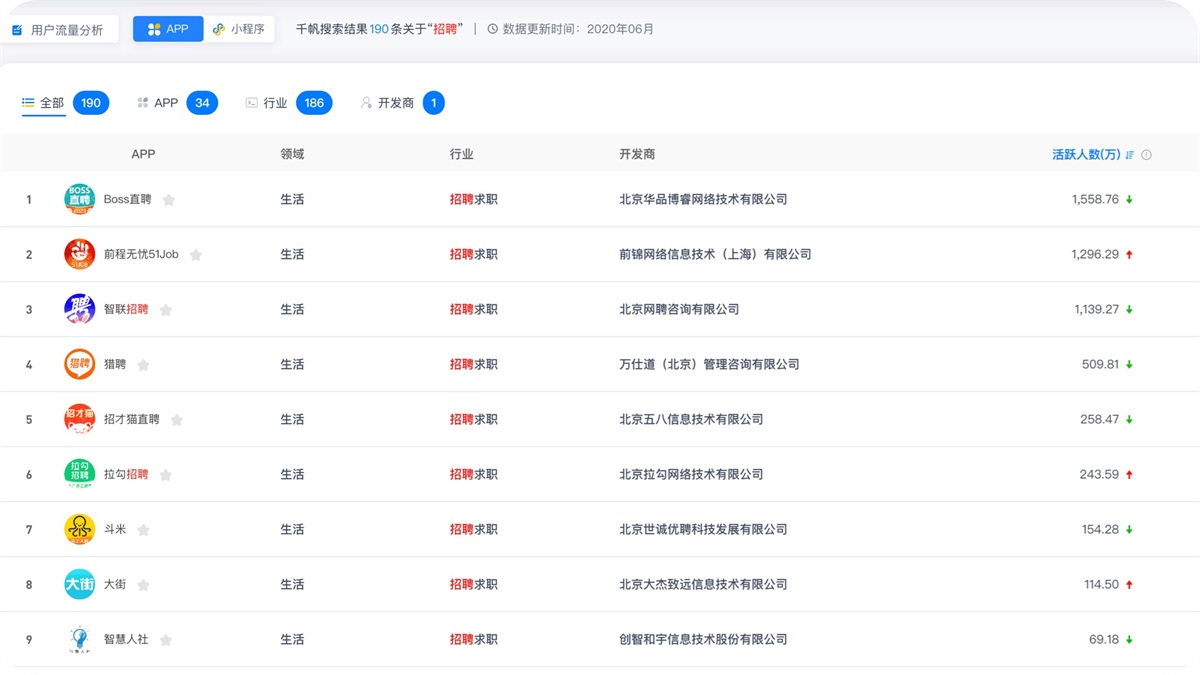Open Boss直聘 app logo icon
This screenshot has width=1200, height=675.
(79, 199)
